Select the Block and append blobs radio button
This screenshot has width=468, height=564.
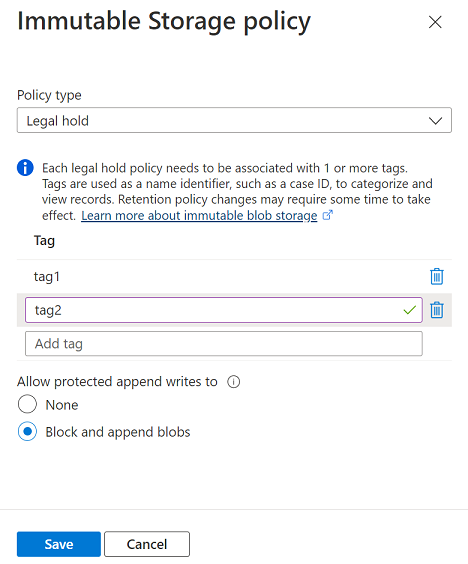[27, 431]
